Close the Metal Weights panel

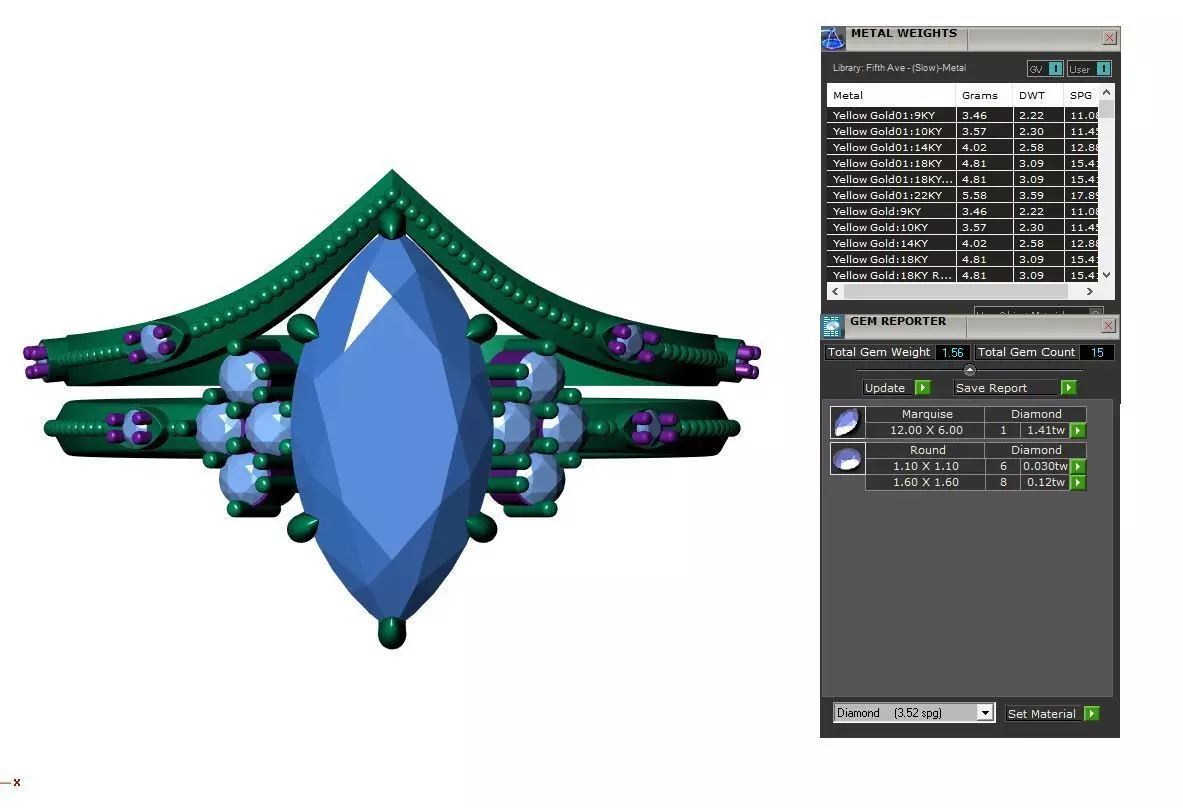click(1109, 38)
